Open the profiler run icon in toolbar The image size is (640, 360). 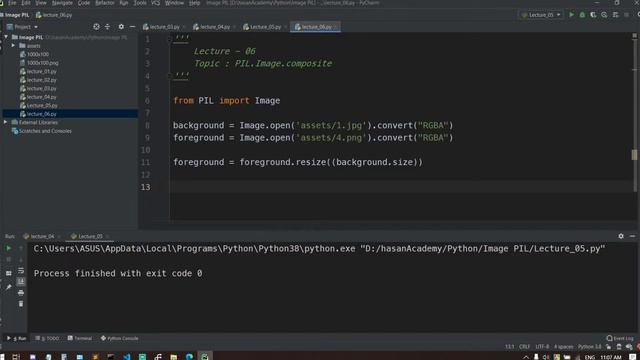(x=604, y=15)
